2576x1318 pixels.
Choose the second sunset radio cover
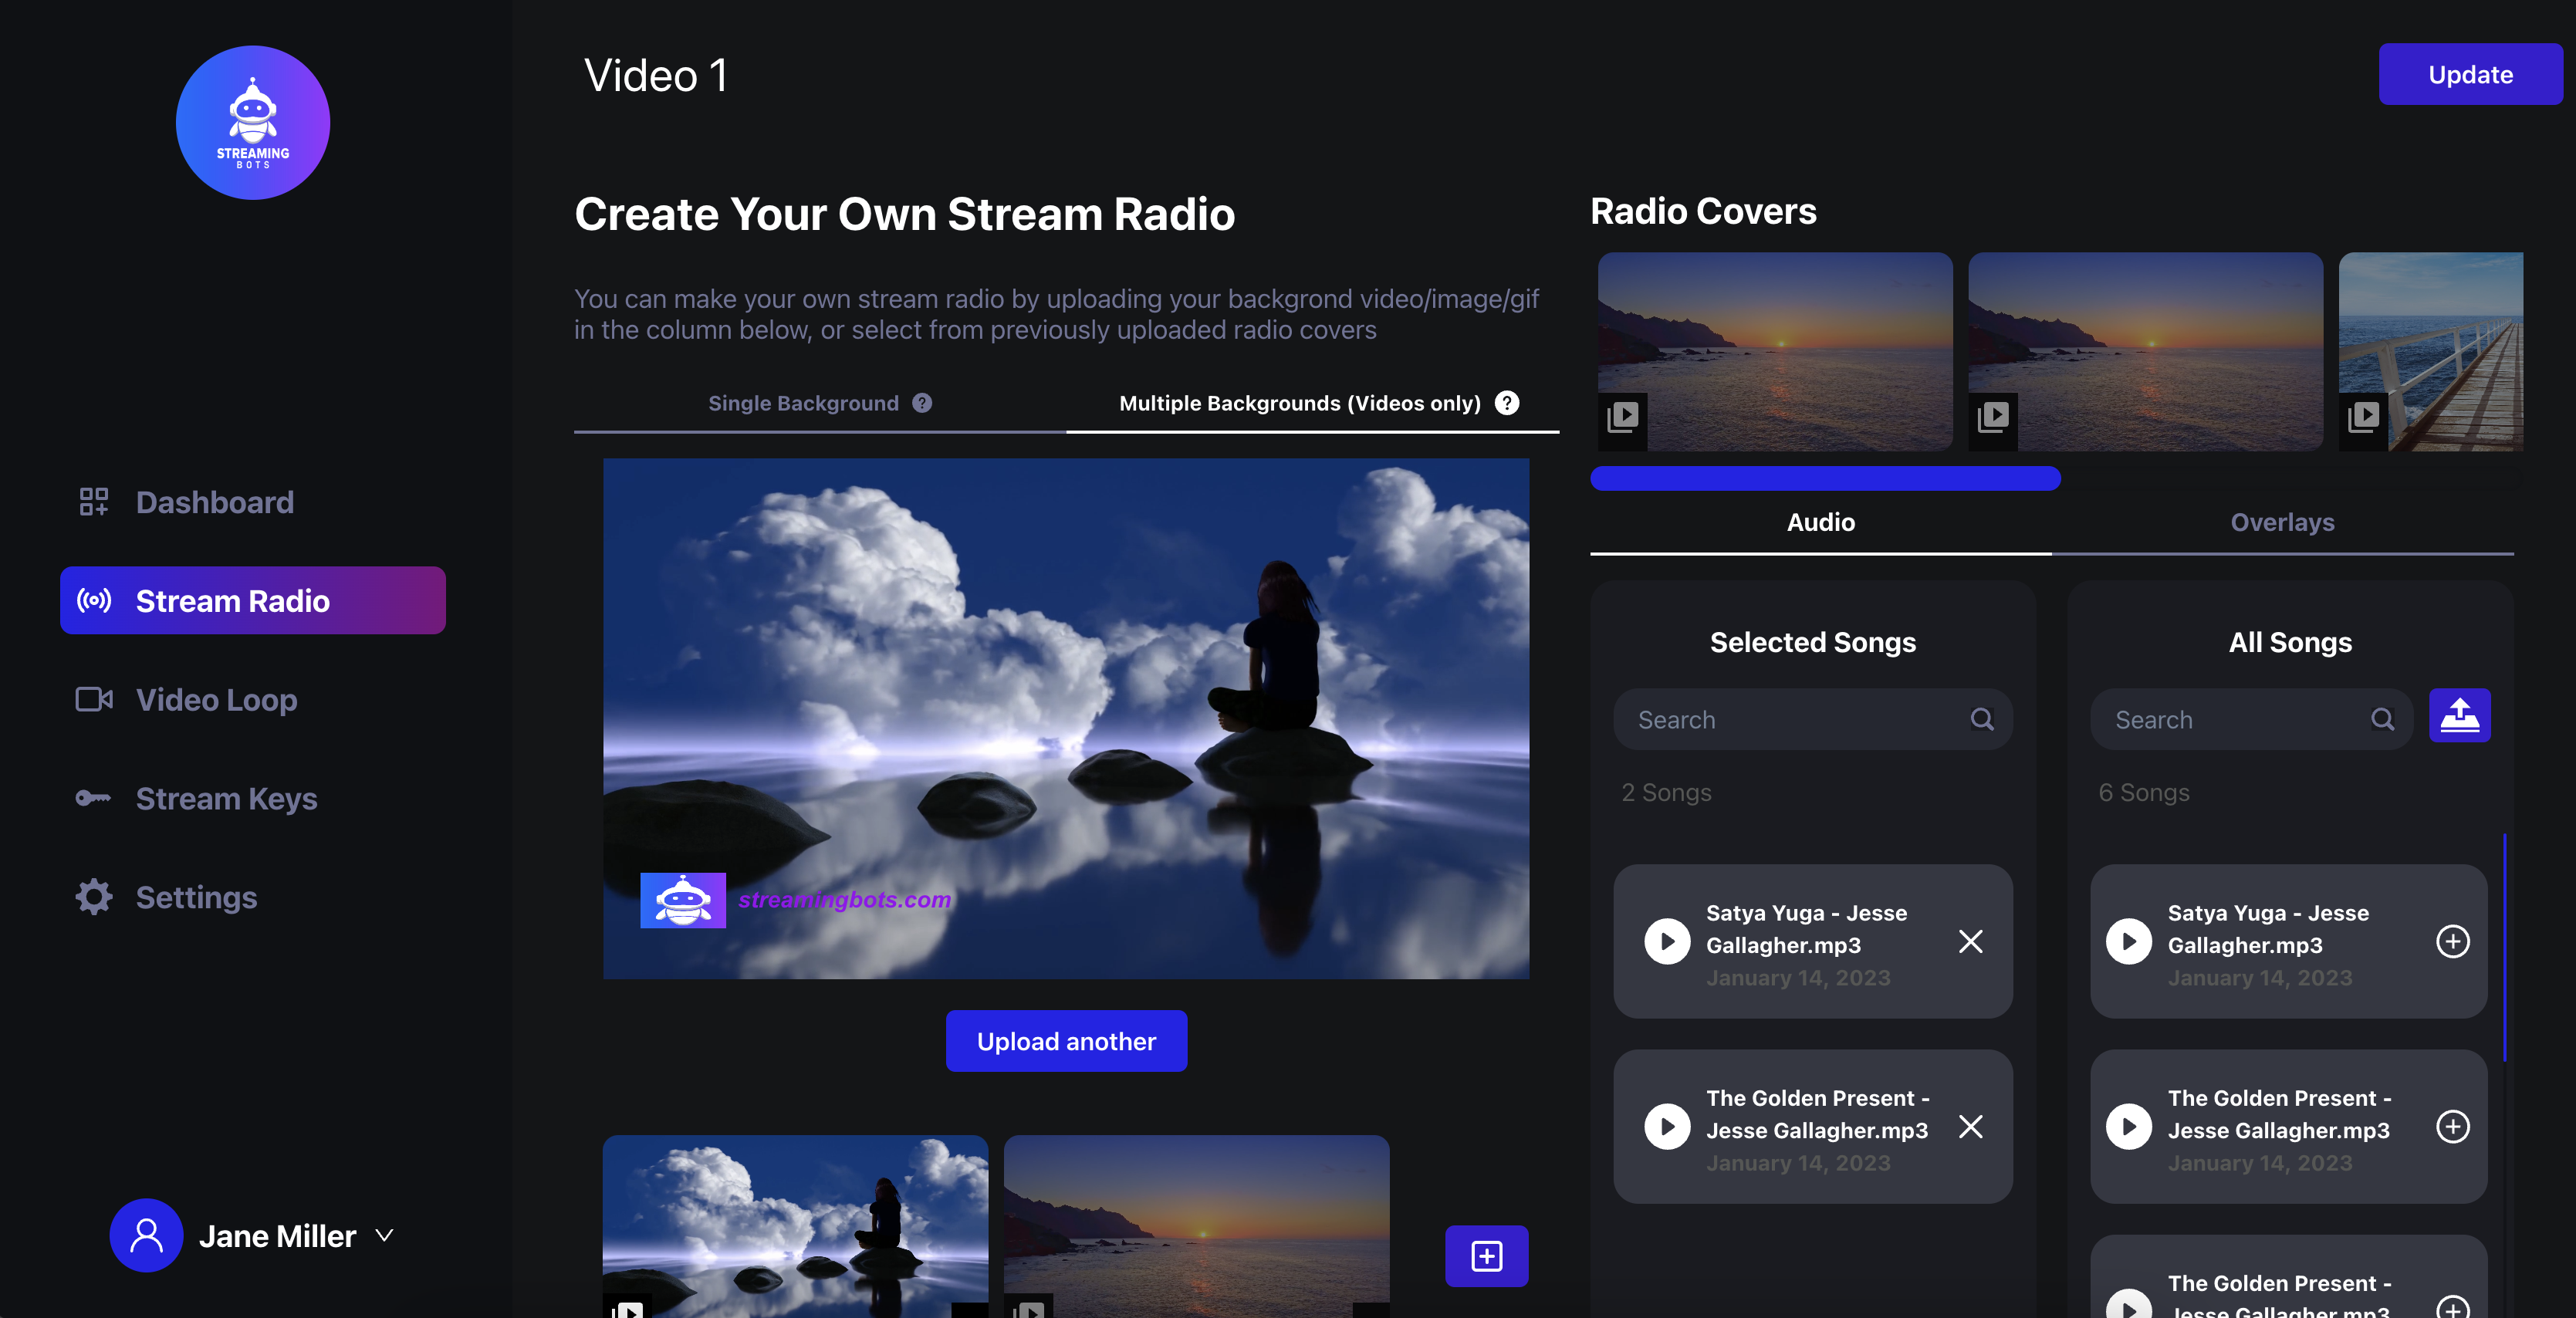2145,351
